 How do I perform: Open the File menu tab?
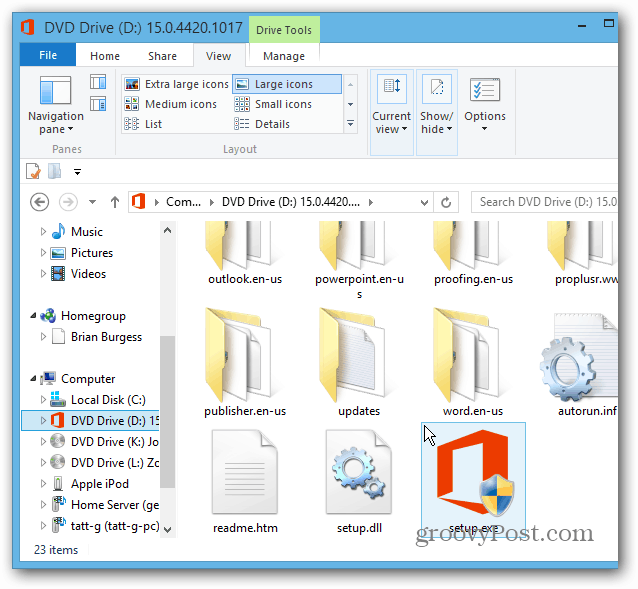pos(48,55)
